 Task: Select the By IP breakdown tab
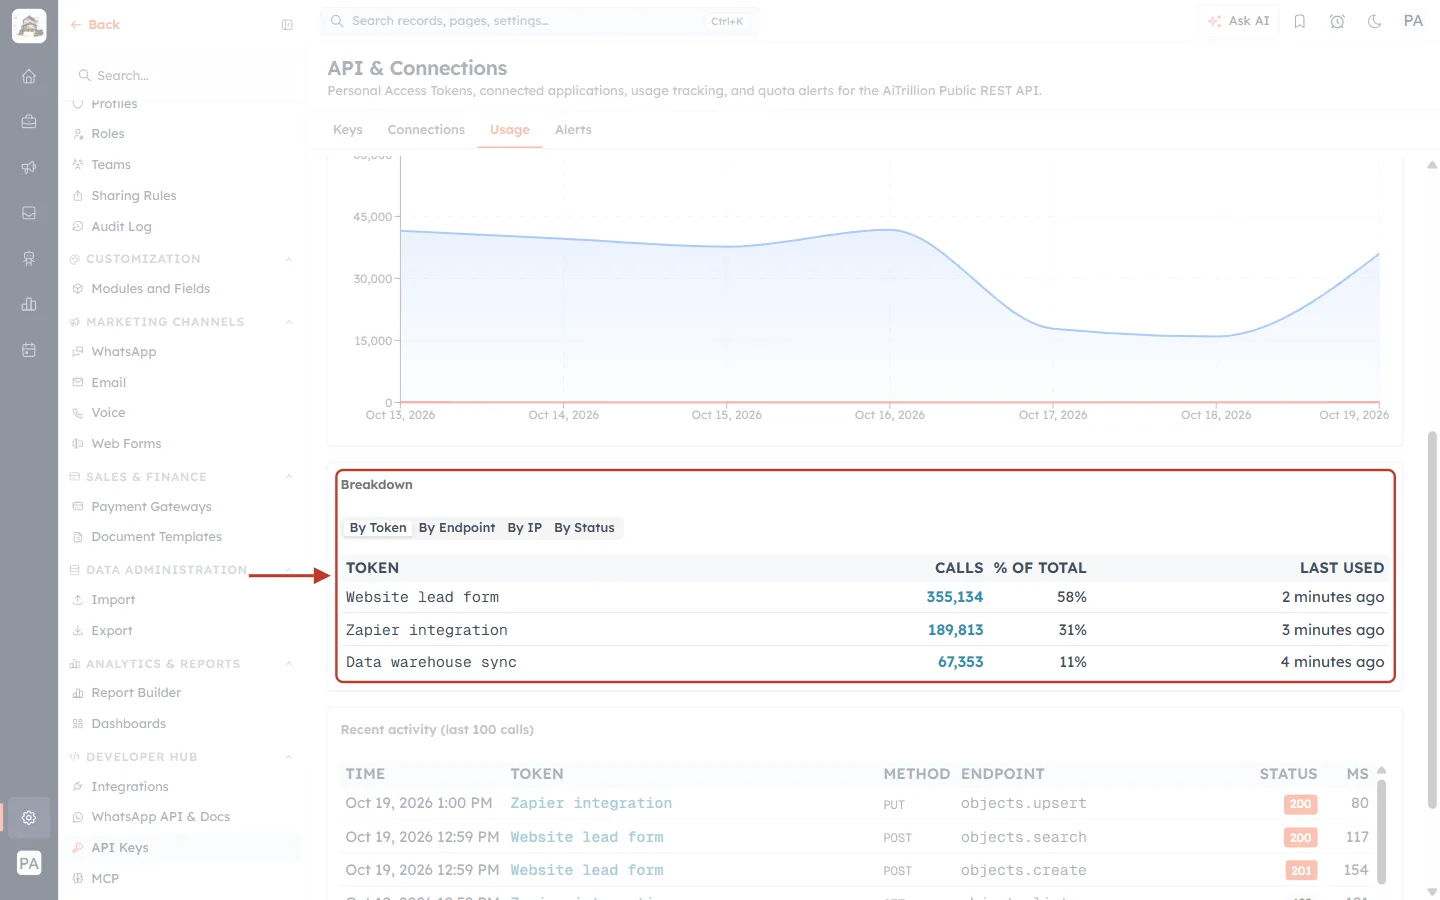[525, 528]
